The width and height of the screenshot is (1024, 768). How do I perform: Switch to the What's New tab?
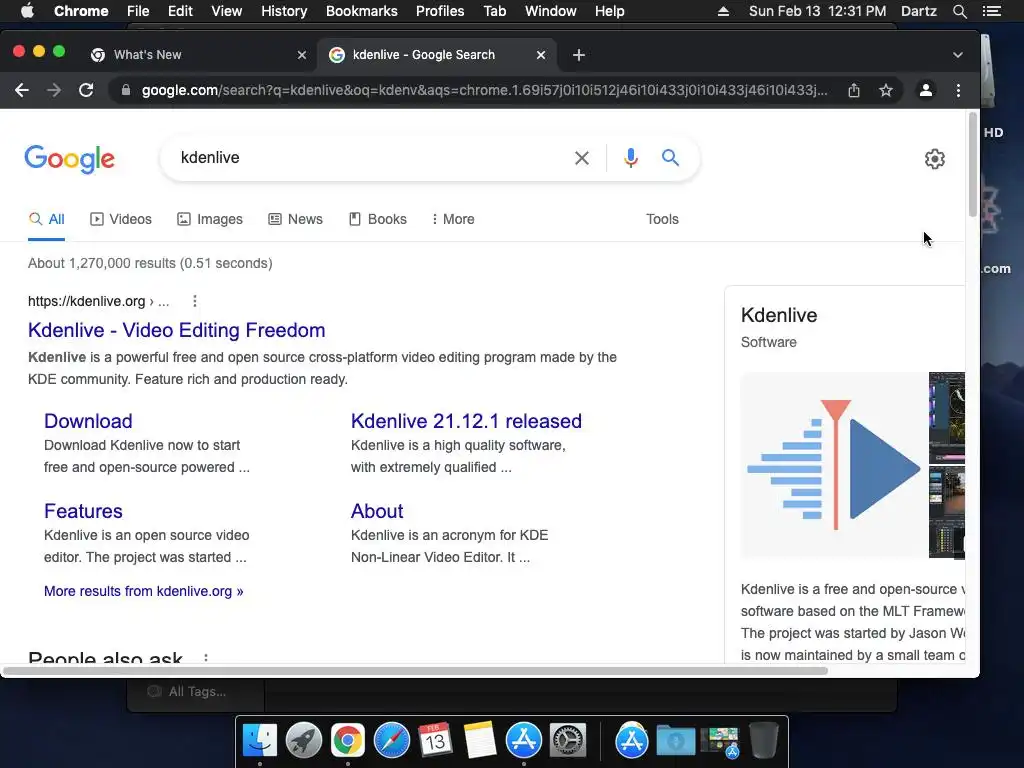196,55
